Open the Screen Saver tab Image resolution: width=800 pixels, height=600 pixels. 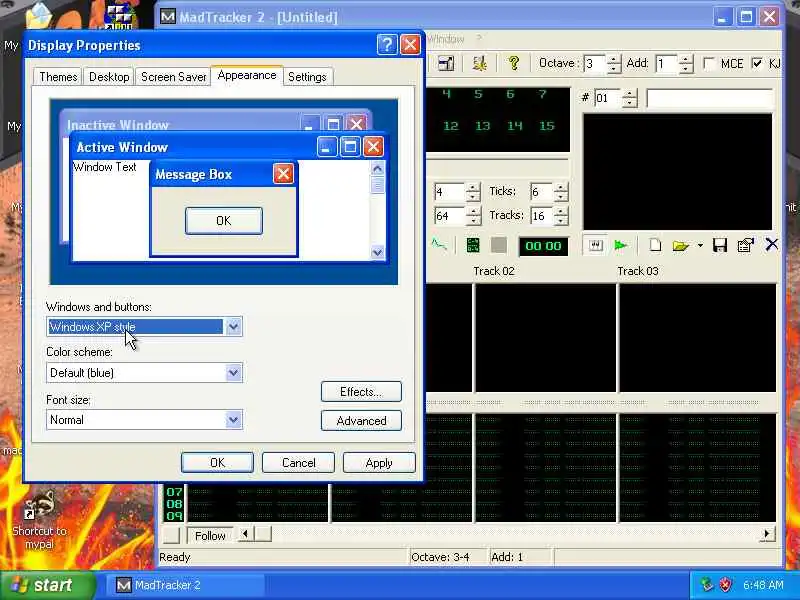coord(173,77)
